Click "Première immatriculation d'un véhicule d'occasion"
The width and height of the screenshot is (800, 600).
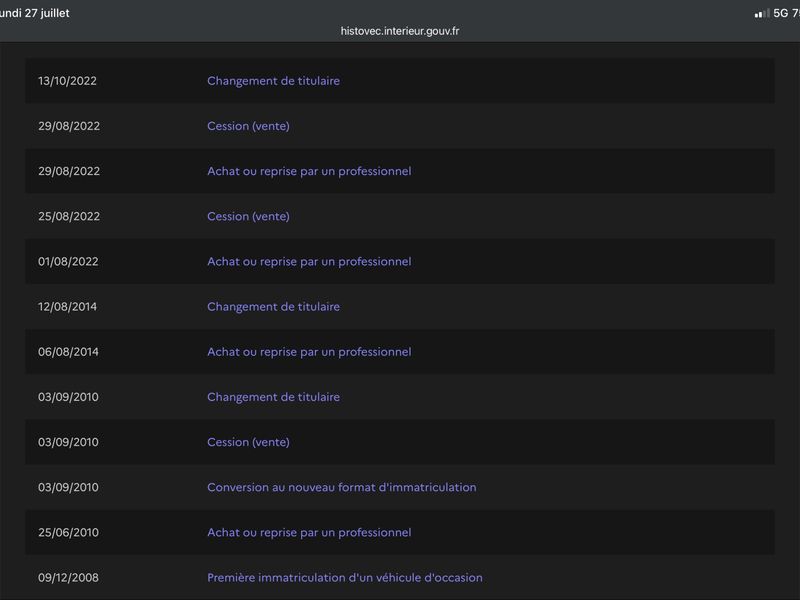(x=345, y=578)
